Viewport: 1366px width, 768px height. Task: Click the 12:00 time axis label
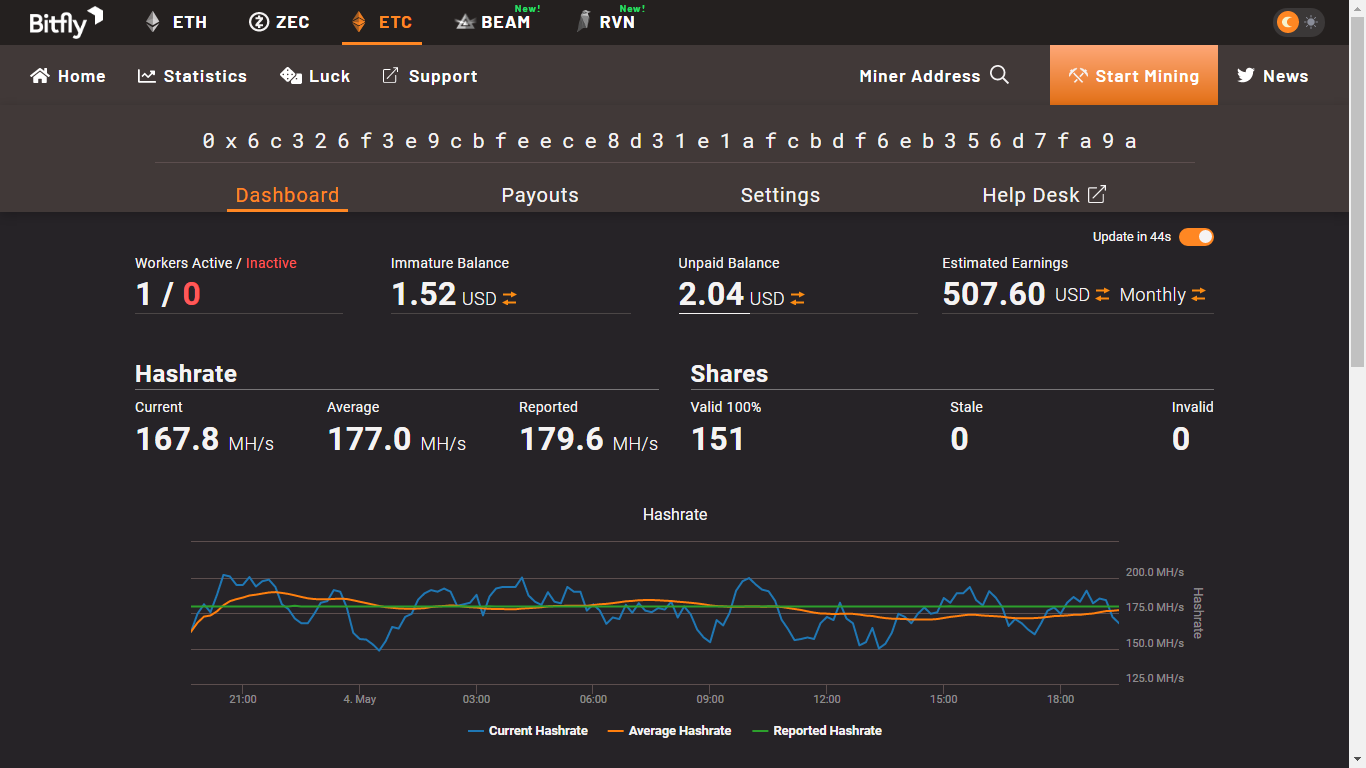827,699
